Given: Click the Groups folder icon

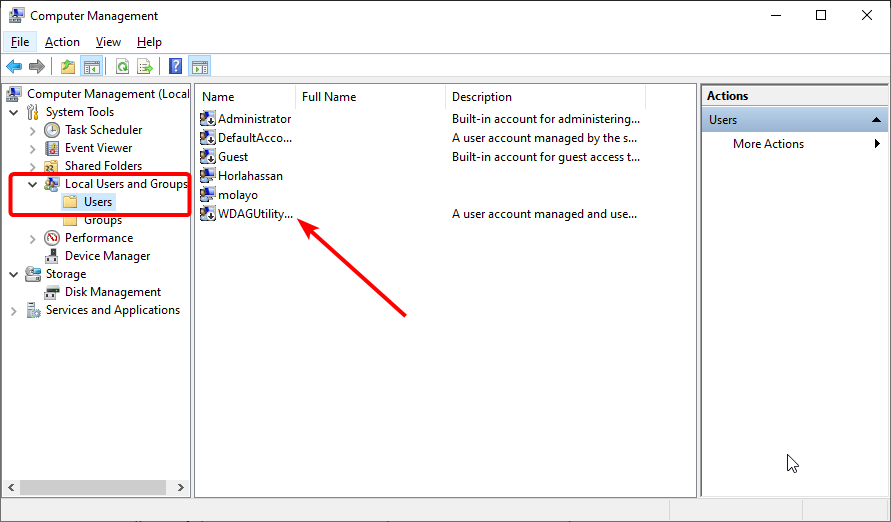Looking at the screenshot, I should 70,220.
